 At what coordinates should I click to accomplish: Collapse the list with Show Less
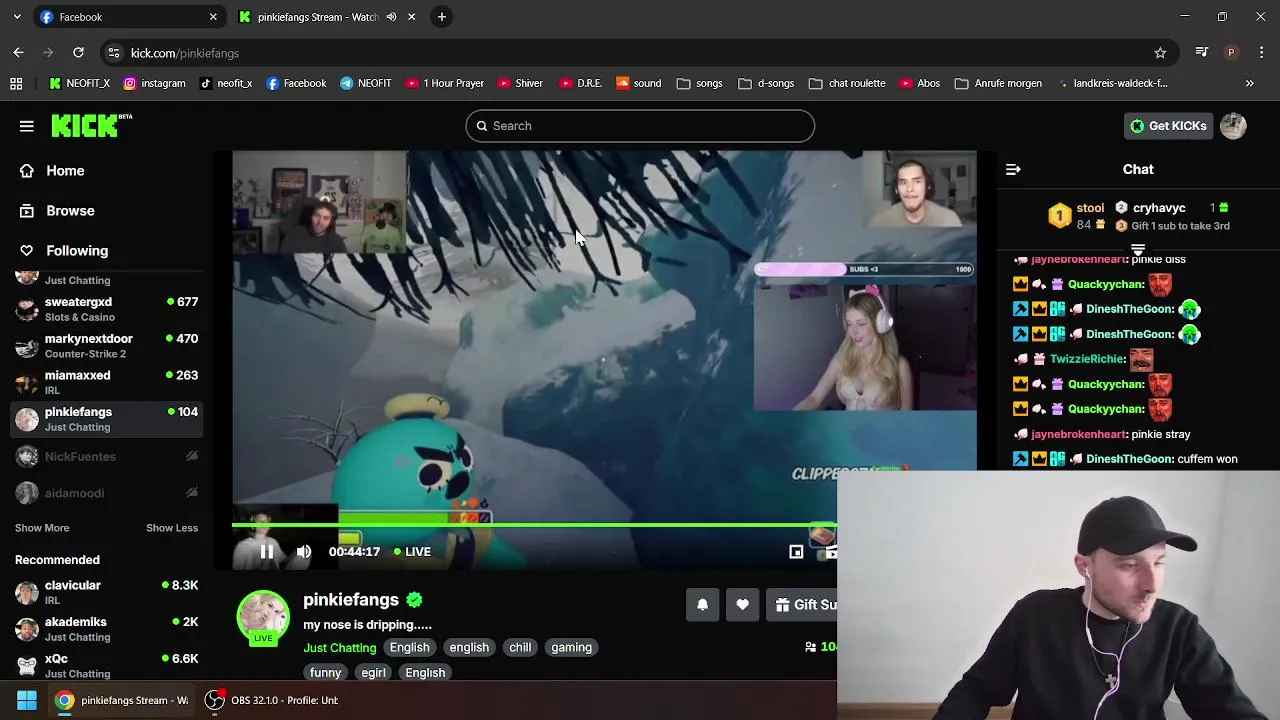172,528
